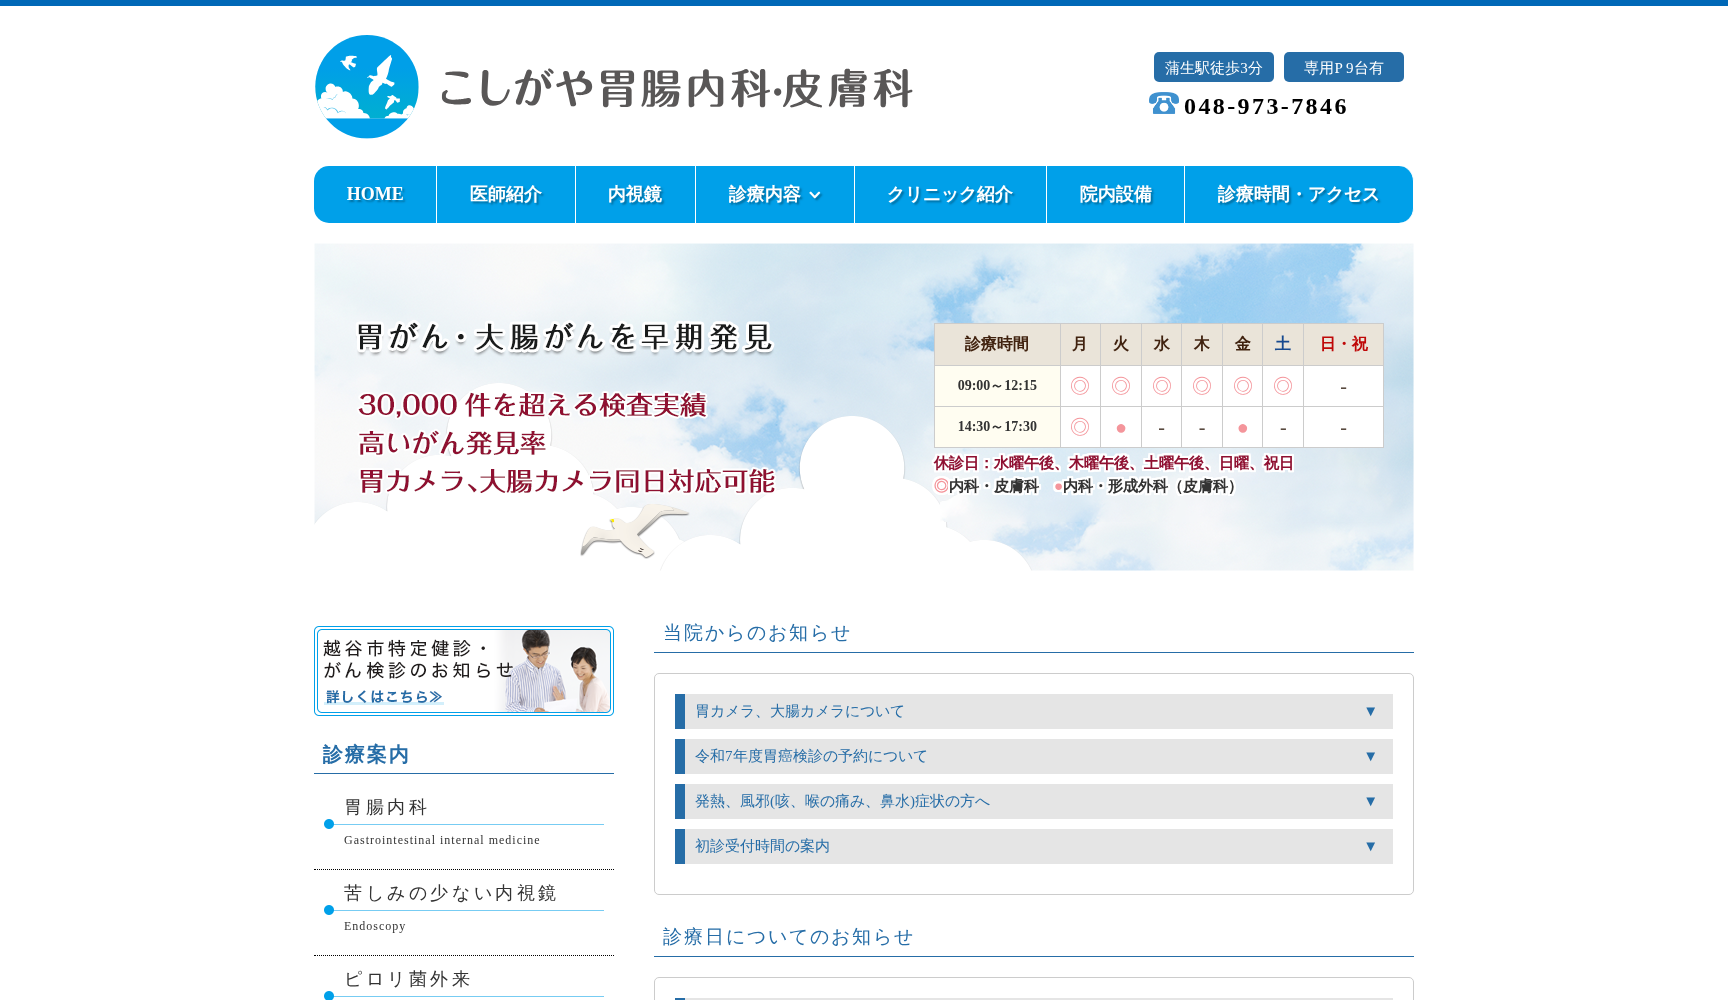This screenshot has width=1728, height=1000.
Task: Switch to the HOME tab
Action: point(374,194)
